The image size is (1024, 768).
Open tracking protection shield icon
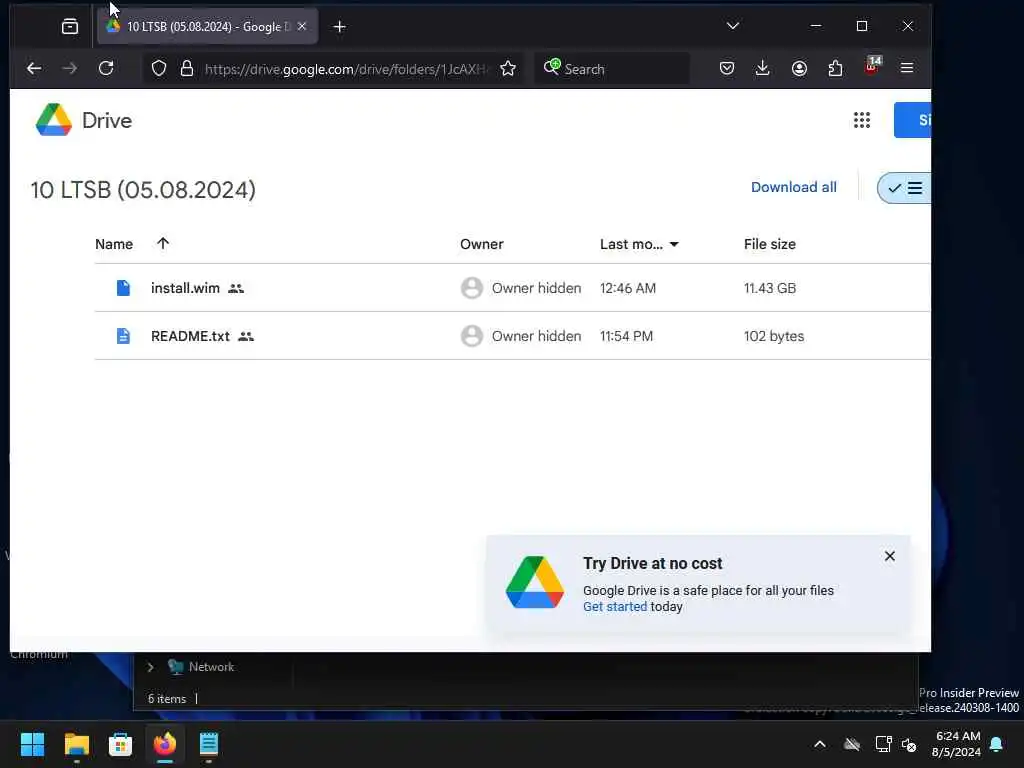pyautogui.click(x=159, y=69)
